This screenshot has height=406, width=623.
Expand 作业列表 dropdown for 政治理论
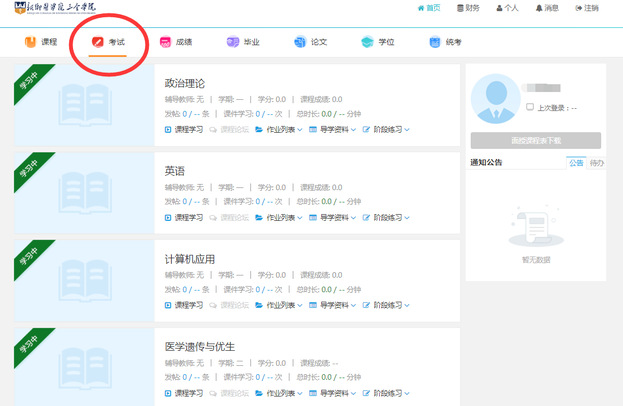280,130
